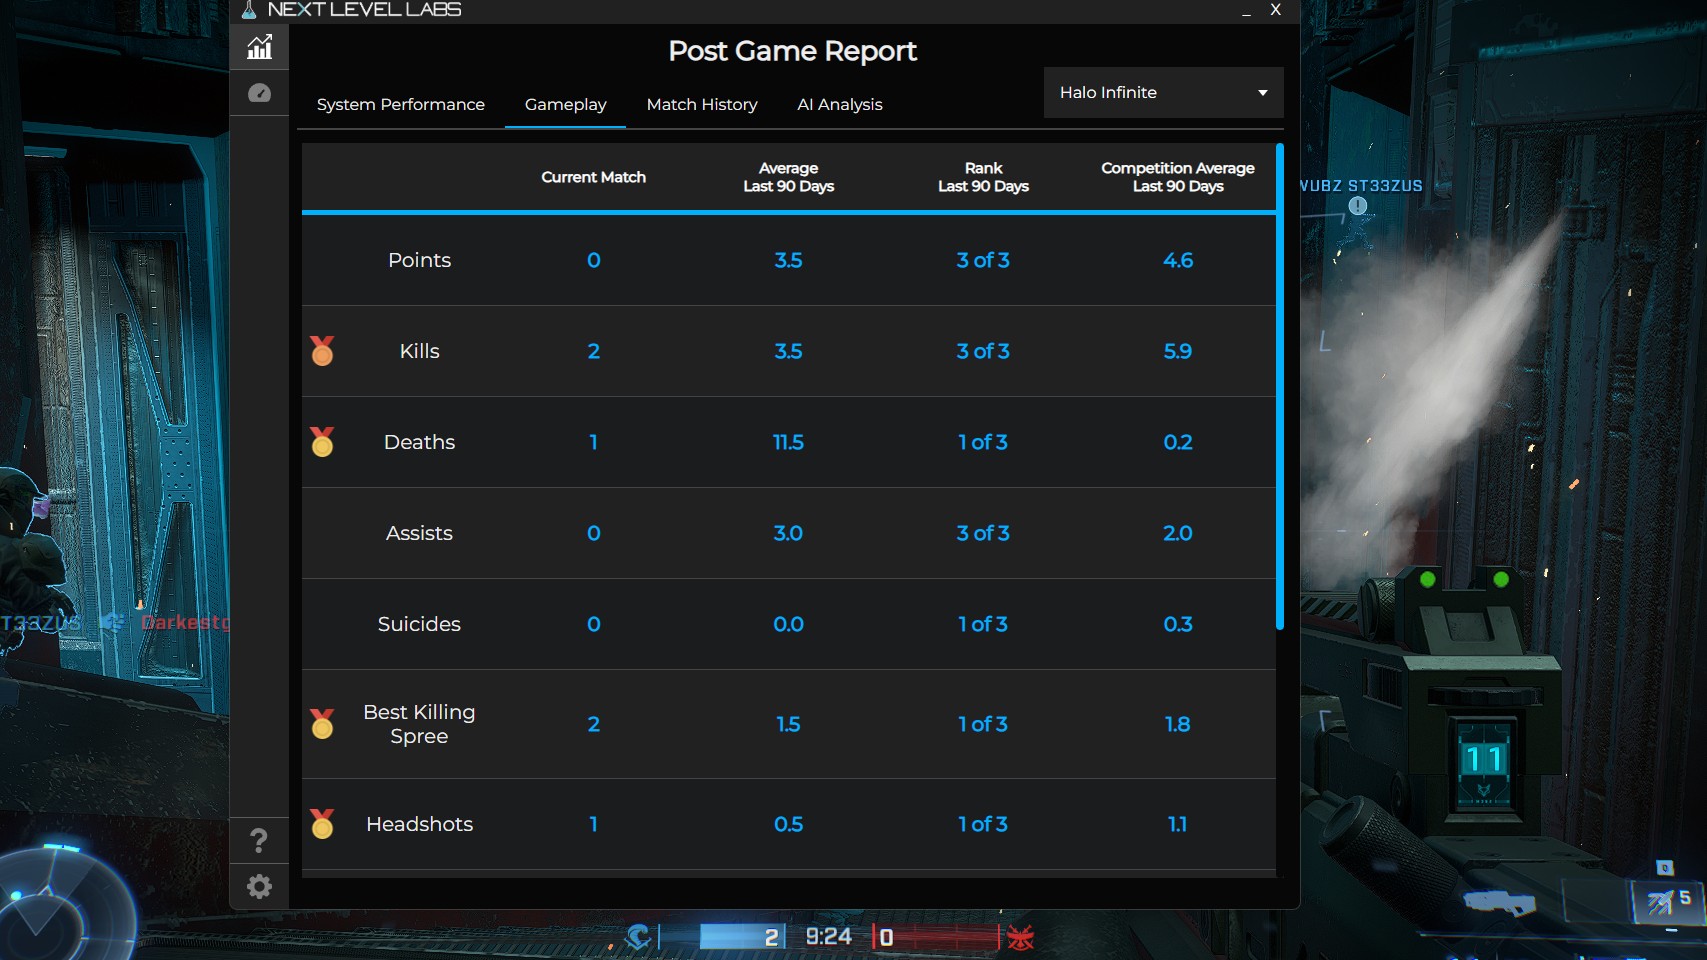Click the Points row label
Screen dimensions: 1707x960
click(419, 260)
